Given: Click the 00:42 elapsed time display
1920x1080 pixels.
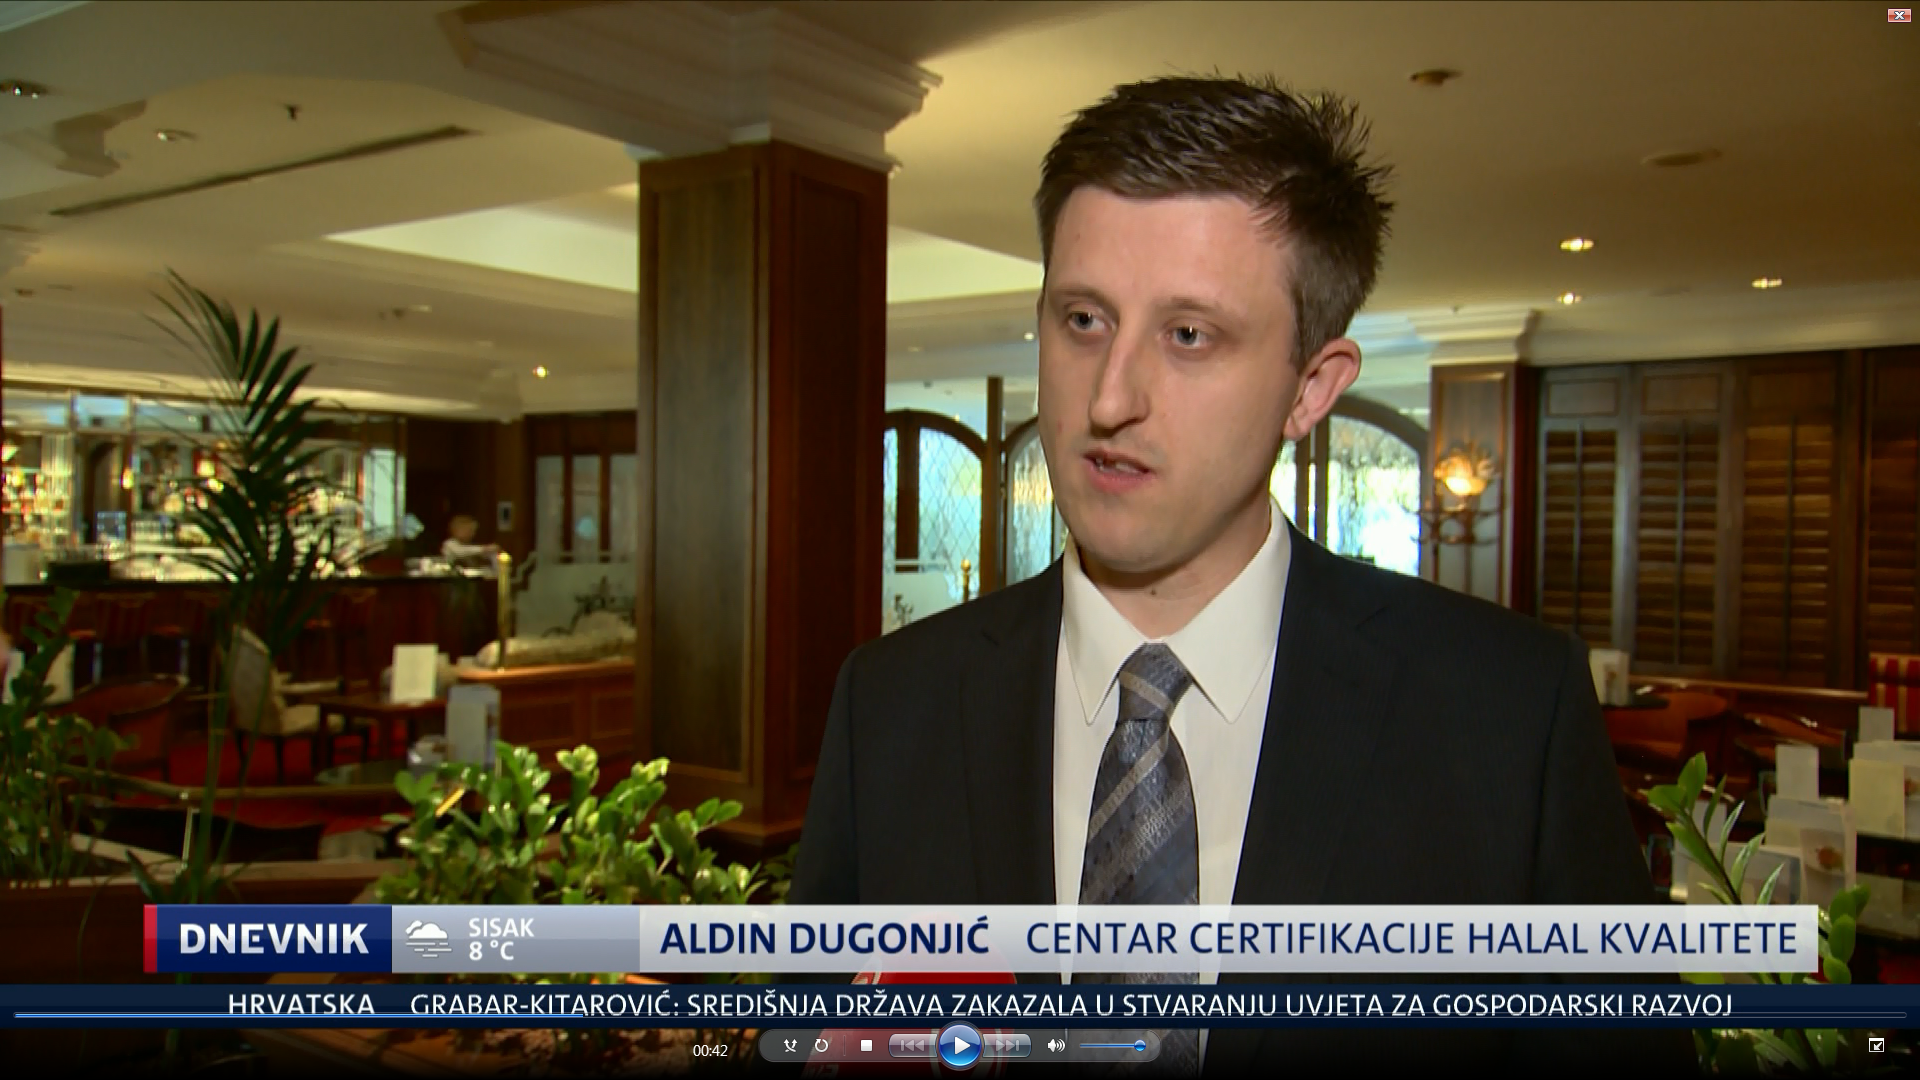Looking at the screenshot, I should click(710, 1050).
